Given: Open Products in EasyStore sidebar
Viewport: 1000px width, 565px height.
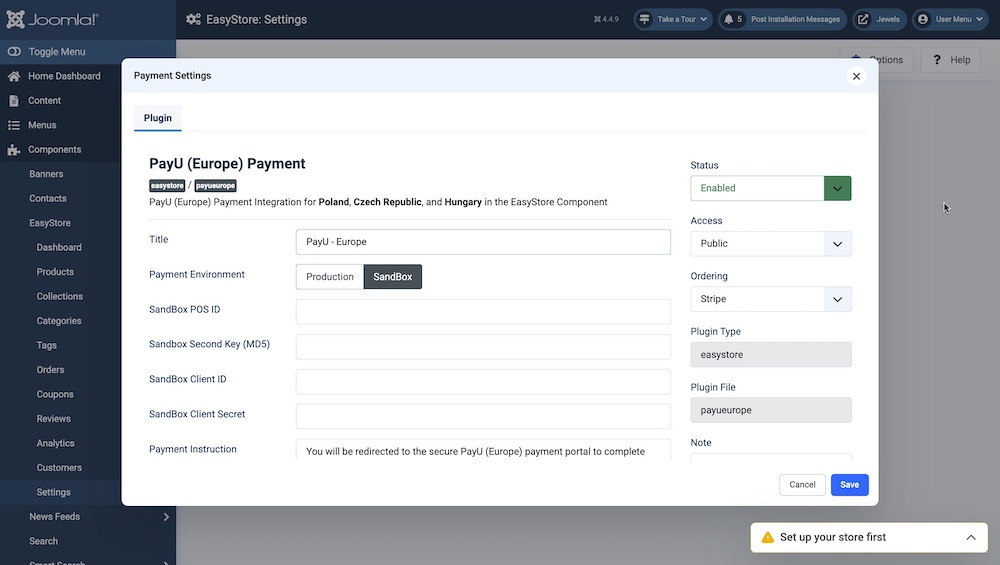Looking at the screenshot, I should 55,272.
